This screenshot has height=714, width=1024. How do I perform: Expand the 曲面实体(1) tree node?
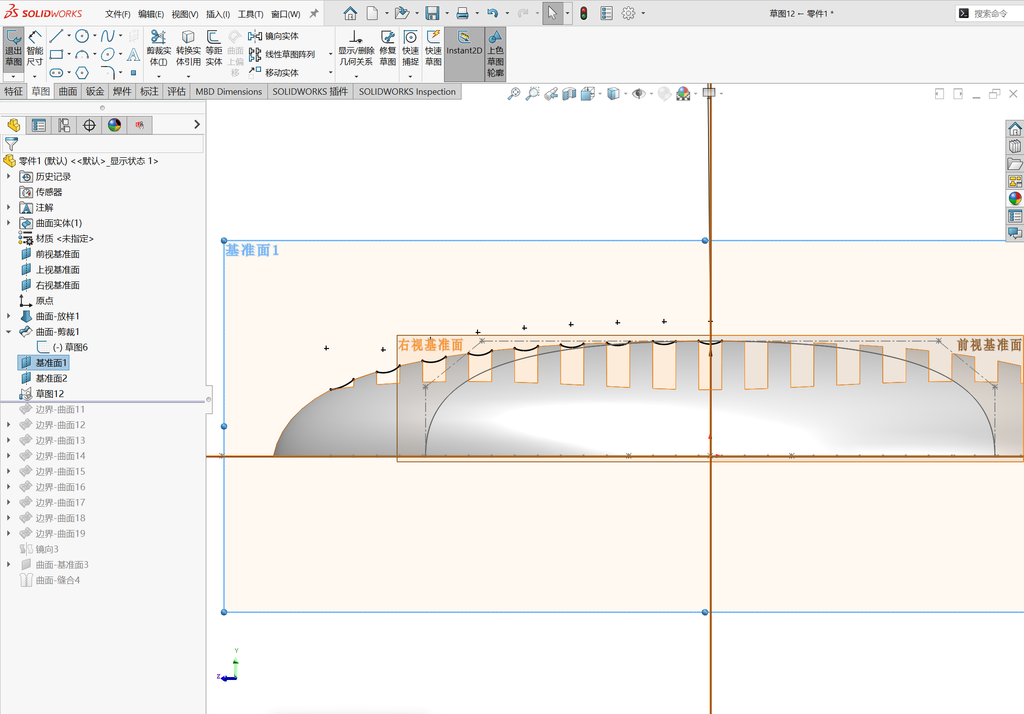[8, 223]
